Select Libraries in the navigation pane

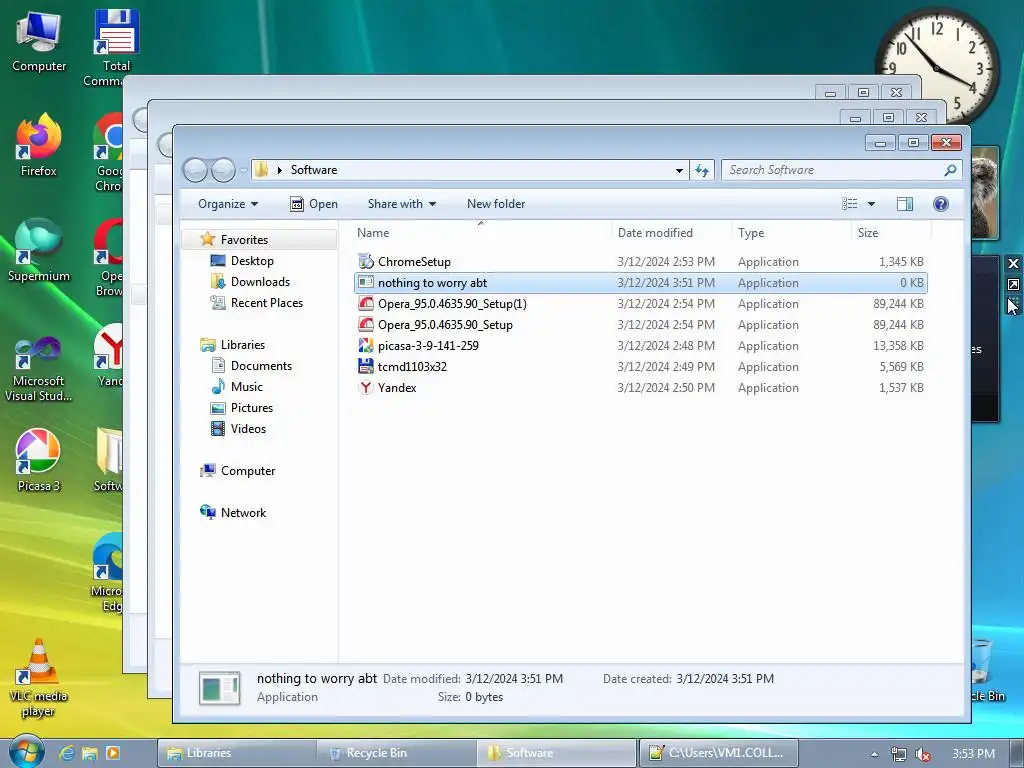point(242,345)
